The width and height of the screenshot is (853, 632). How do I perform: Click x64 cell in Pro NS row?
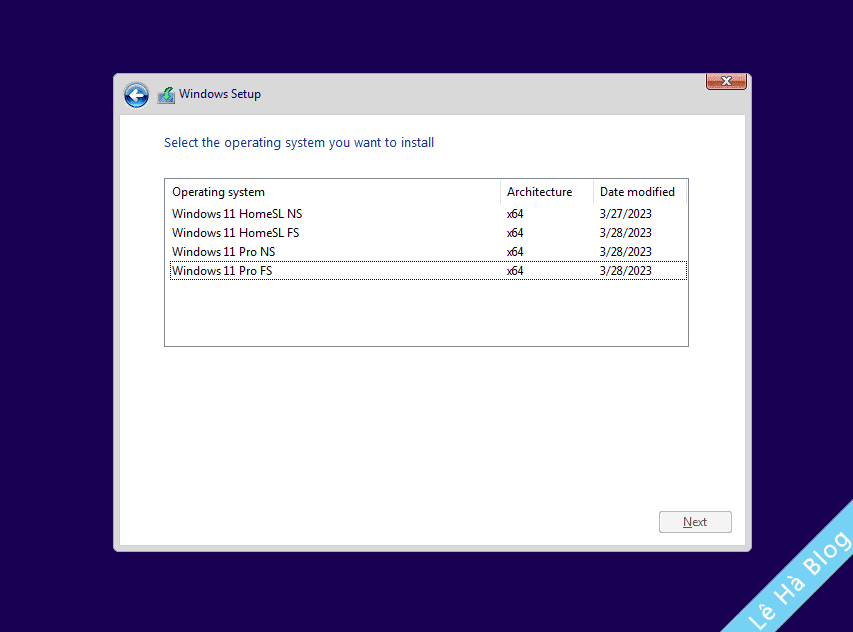click(515, 252)
